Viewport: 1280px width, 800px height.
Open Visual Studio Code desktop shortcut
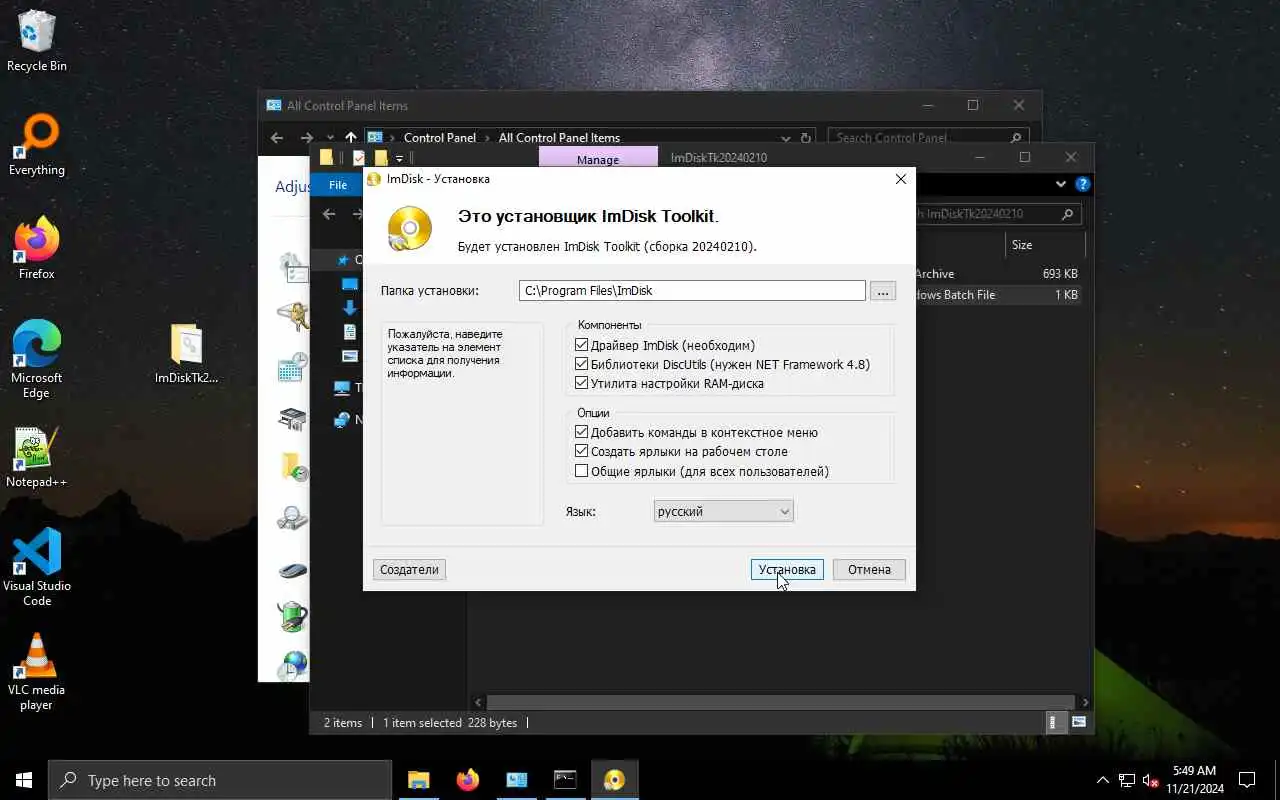[x=37, y=568]
